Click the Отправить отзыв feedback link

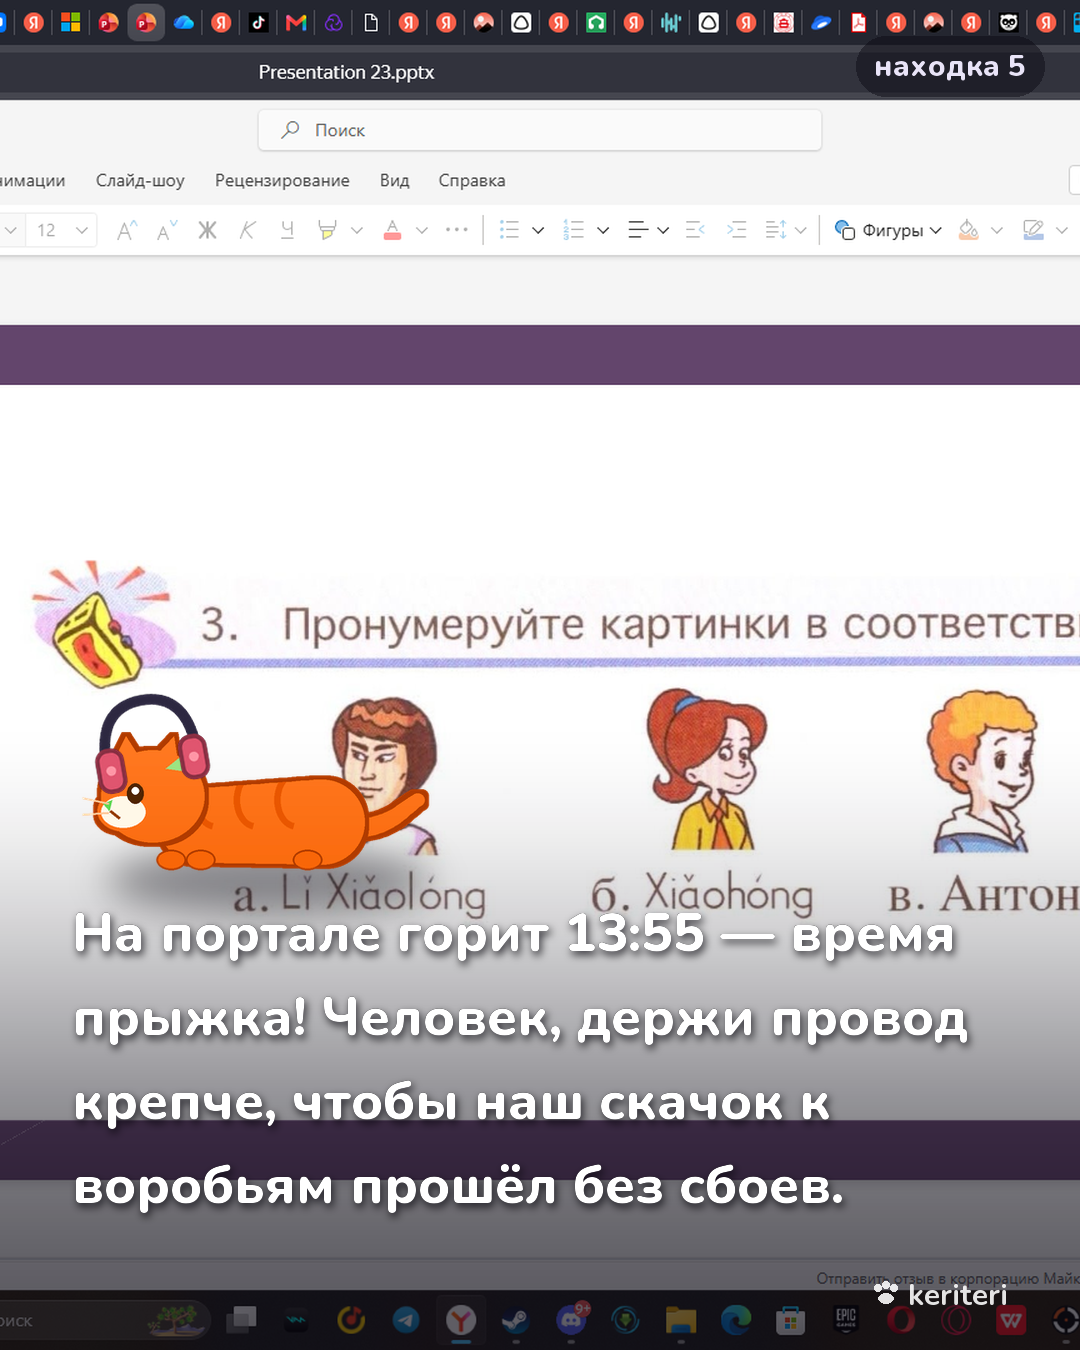point(946,1278)
